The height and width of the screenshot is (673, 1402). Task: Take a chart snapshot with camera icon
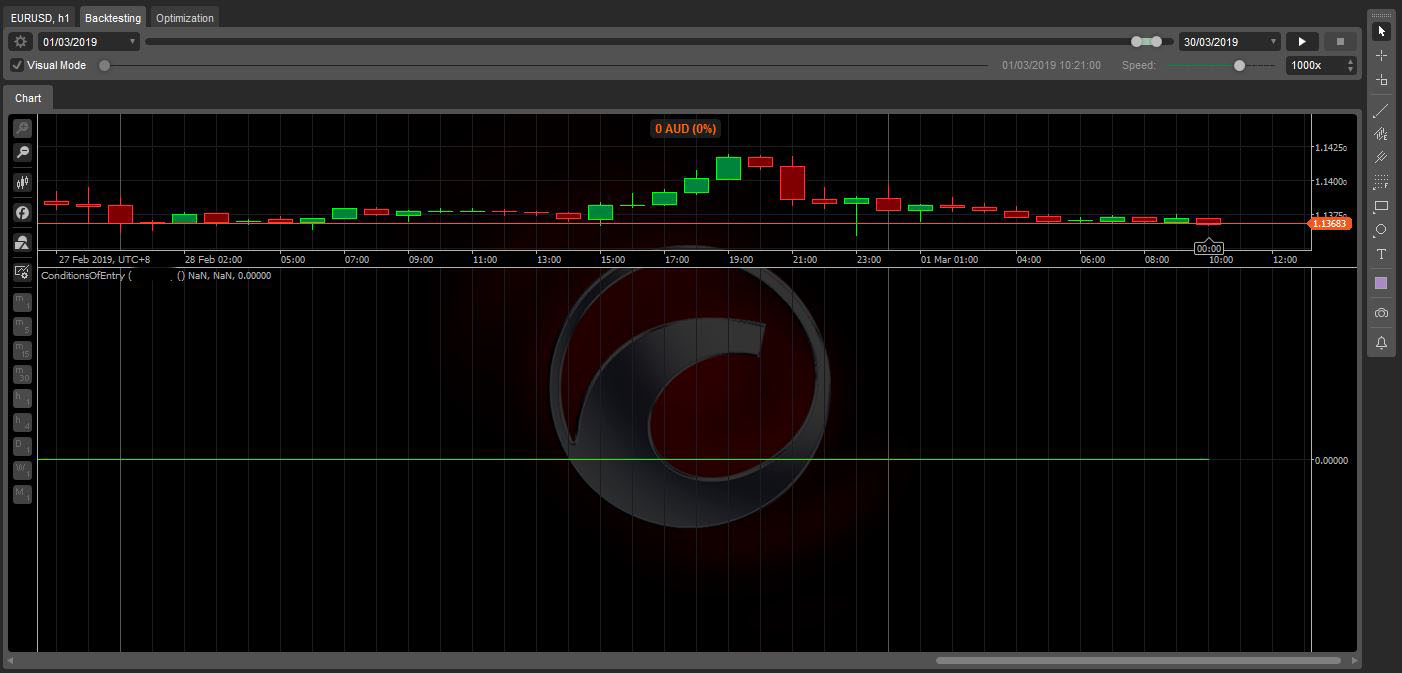point(1381,313)
